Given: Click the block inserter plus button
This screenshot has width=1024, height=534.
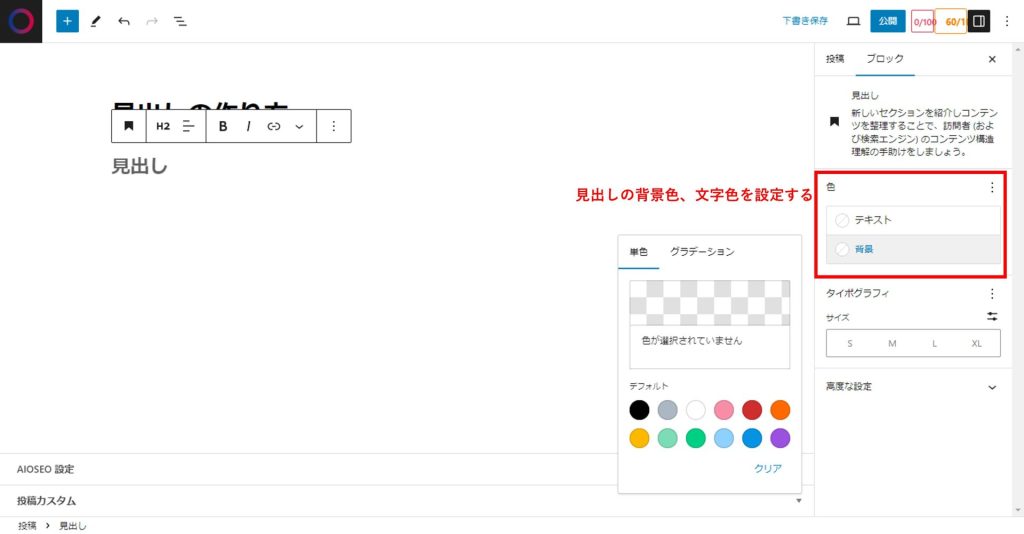Looking at the screenshot, I should click(67, 21).
